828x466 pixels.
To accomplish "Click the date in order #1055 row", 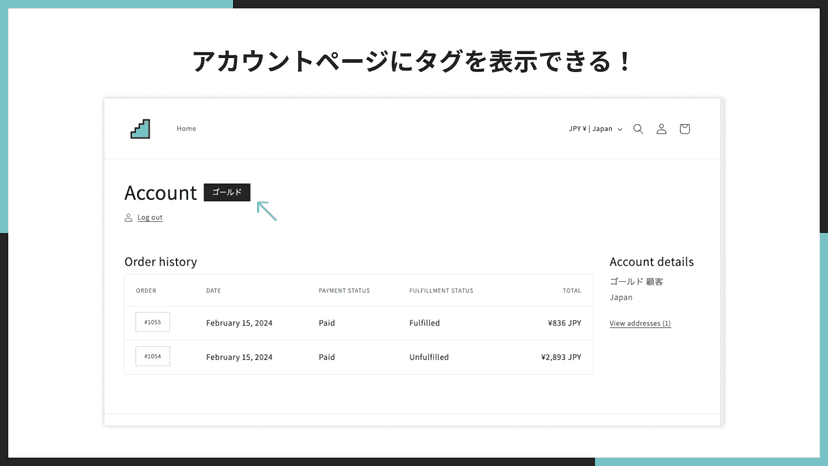I will point(239,323).
